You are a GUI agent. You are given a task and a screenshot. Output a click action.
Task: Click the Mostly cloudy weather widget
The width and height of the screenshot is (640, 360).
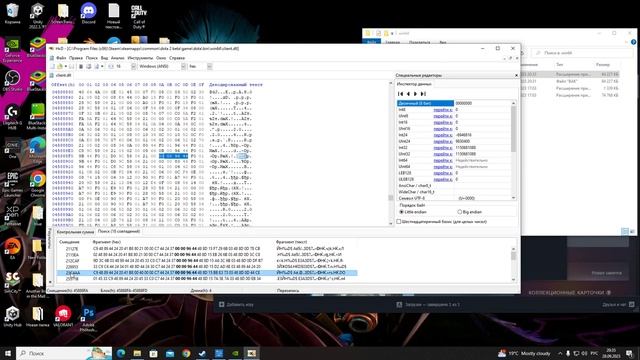524,353
